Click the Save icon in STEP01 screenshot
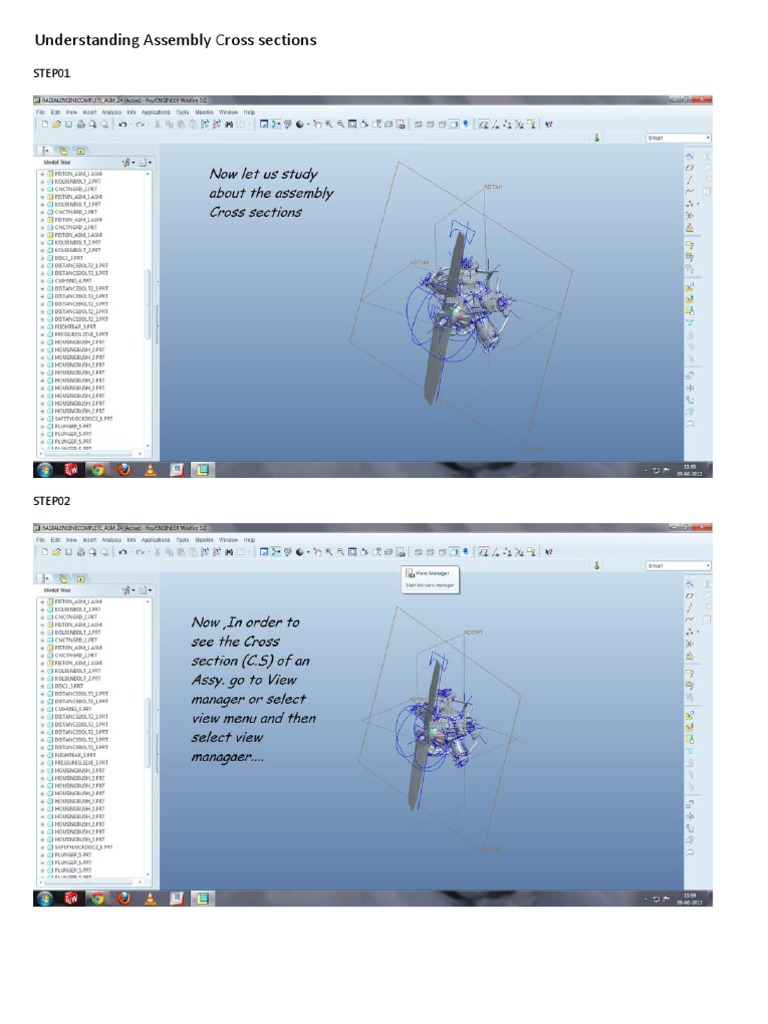 [x=68, y=124]
